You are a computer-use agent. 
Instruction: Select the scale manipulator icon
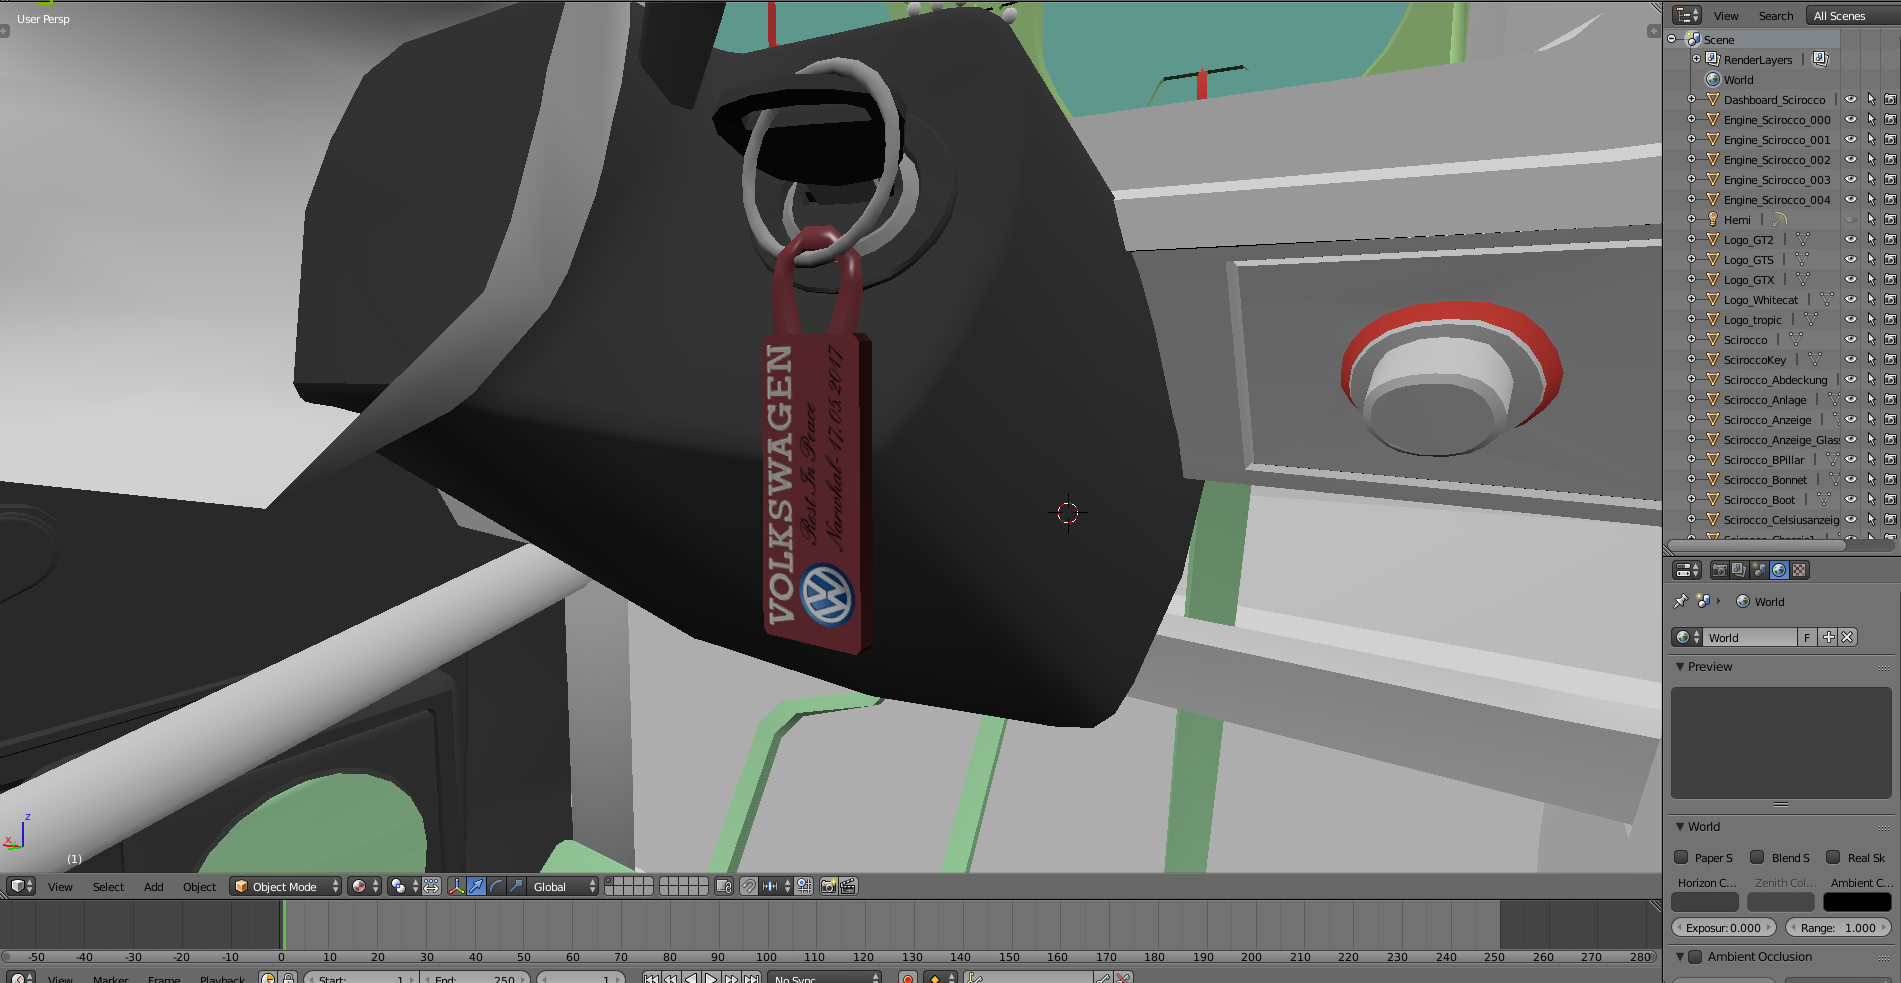(x=516, y=886)
